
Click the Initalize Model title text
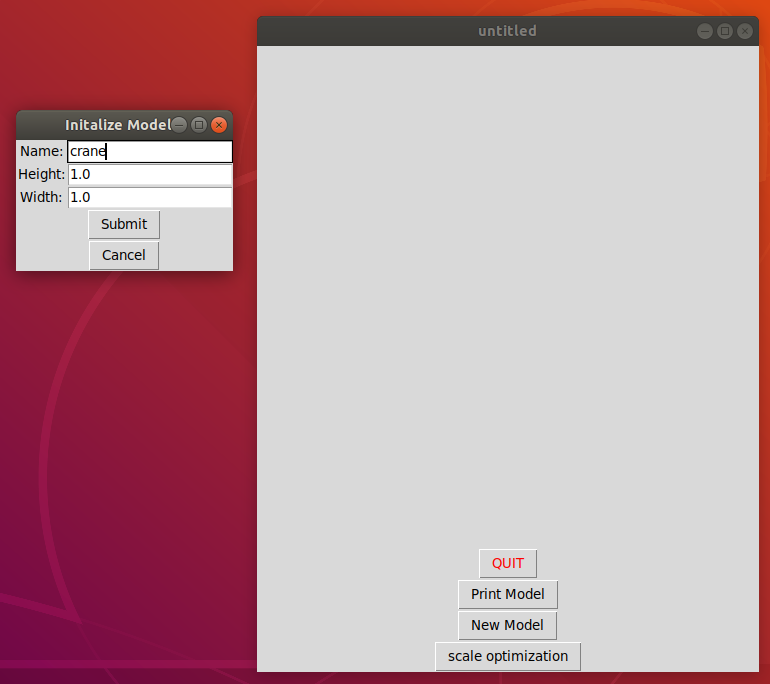pyautogui.click(x=118, y=125)
